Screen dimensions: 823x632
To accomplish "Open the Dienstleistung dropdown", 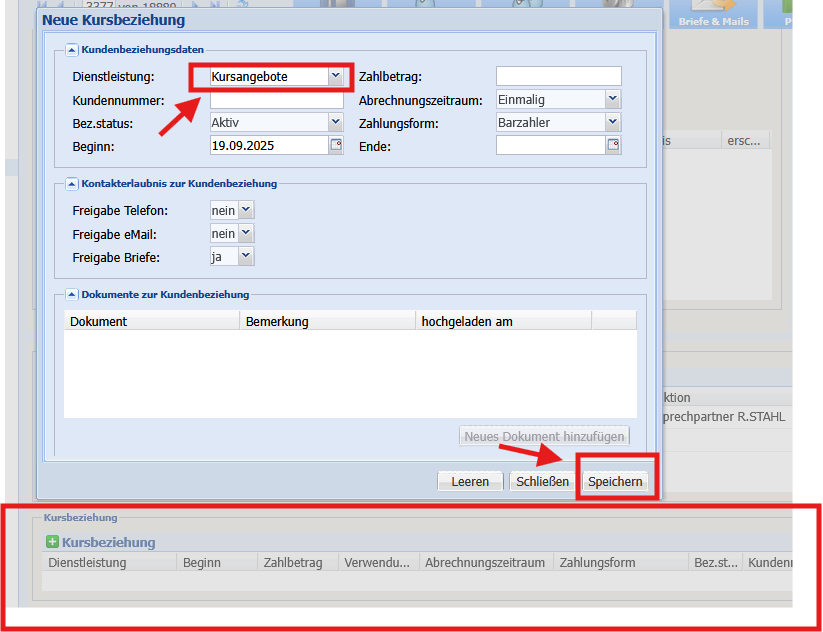I will pyautogui.click(x=335, y=76).
